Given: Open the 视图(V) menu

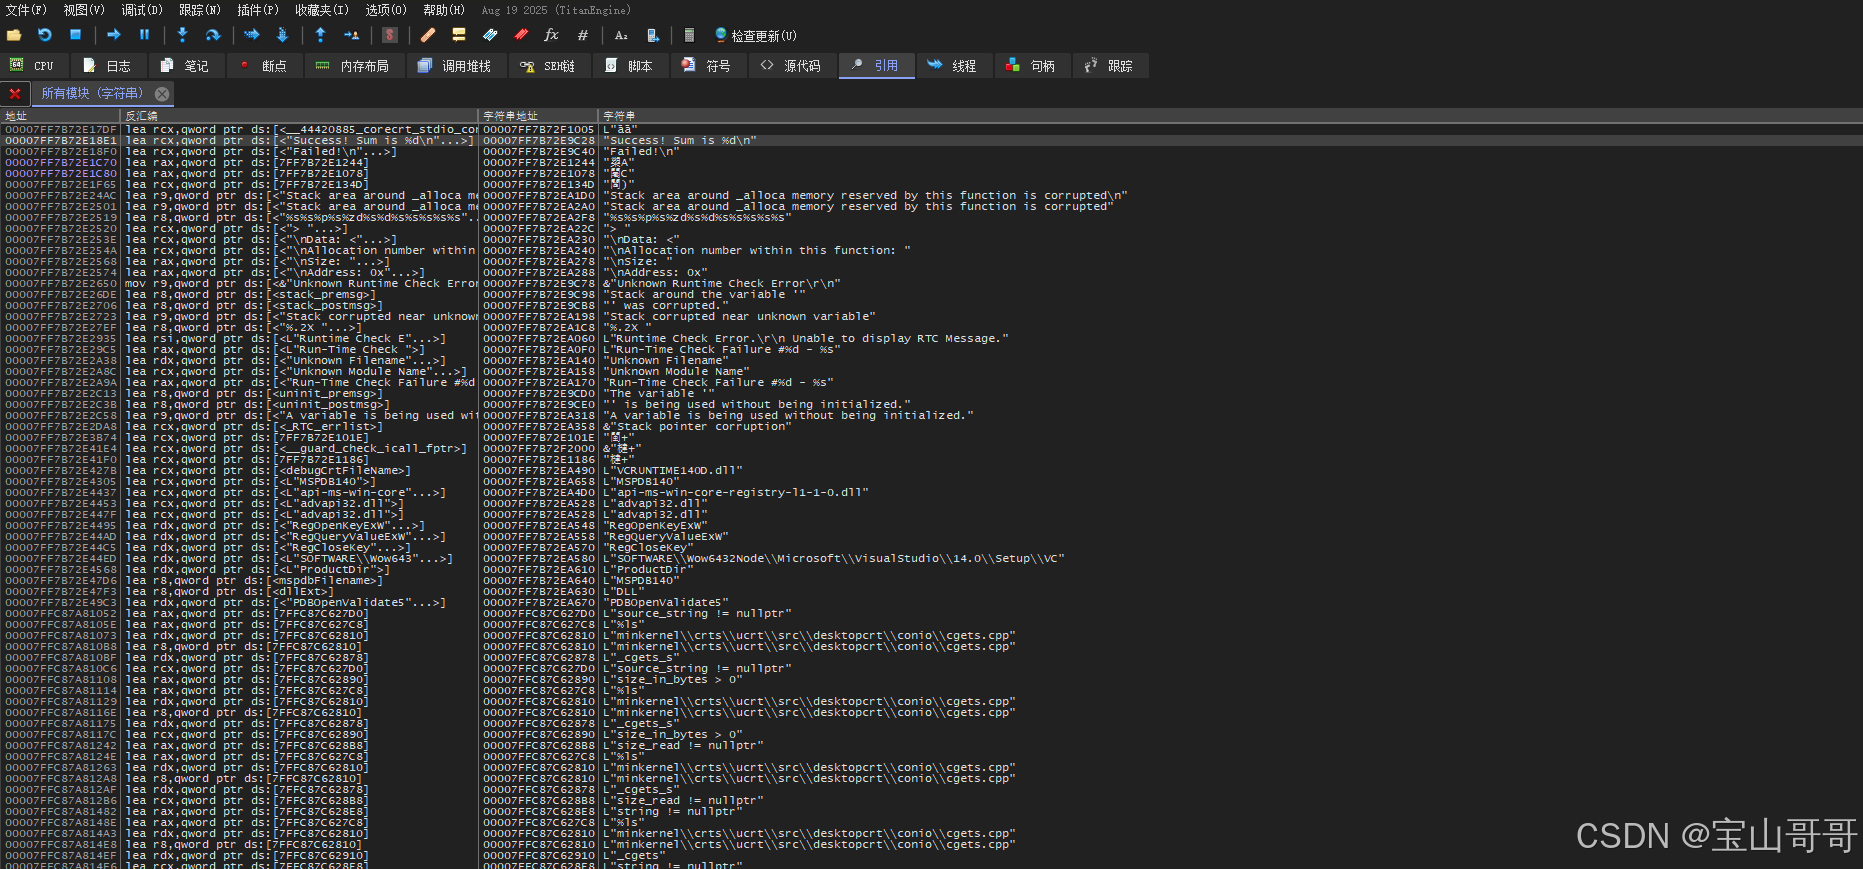Looking at the screenshot, I should (84, 10).
